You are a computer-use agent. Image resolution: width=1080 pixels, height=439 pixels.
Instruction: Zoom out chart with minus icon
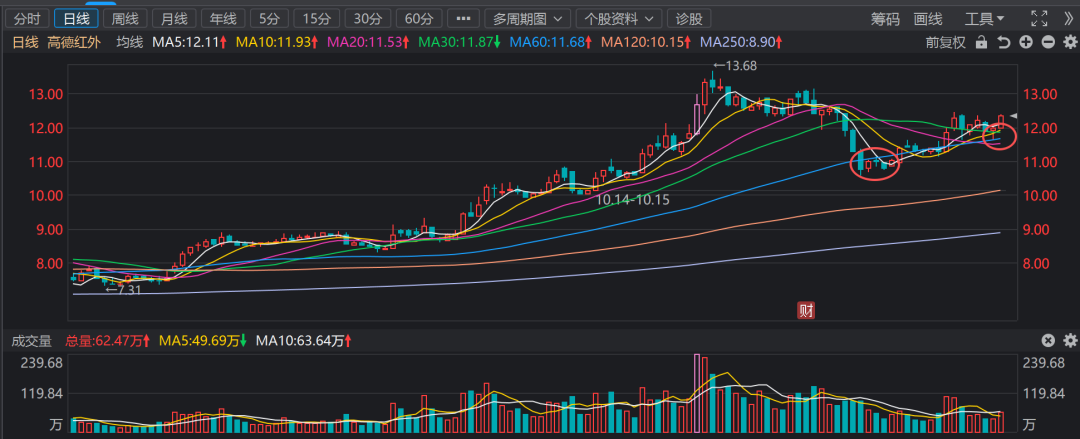1047,42
